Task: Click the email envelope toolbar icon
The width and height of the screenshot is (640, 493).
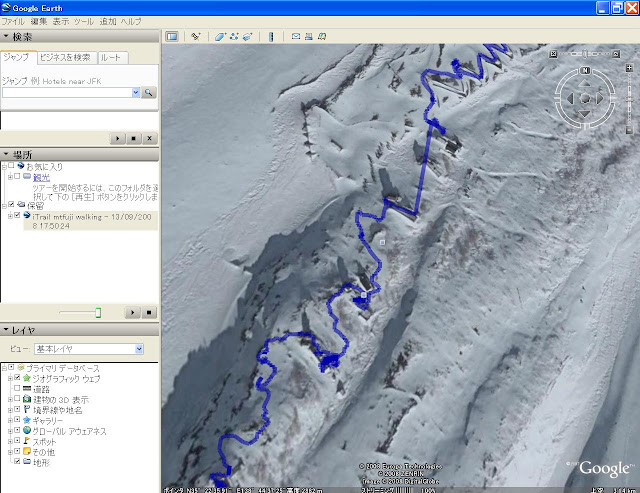Action: [296, 37]
